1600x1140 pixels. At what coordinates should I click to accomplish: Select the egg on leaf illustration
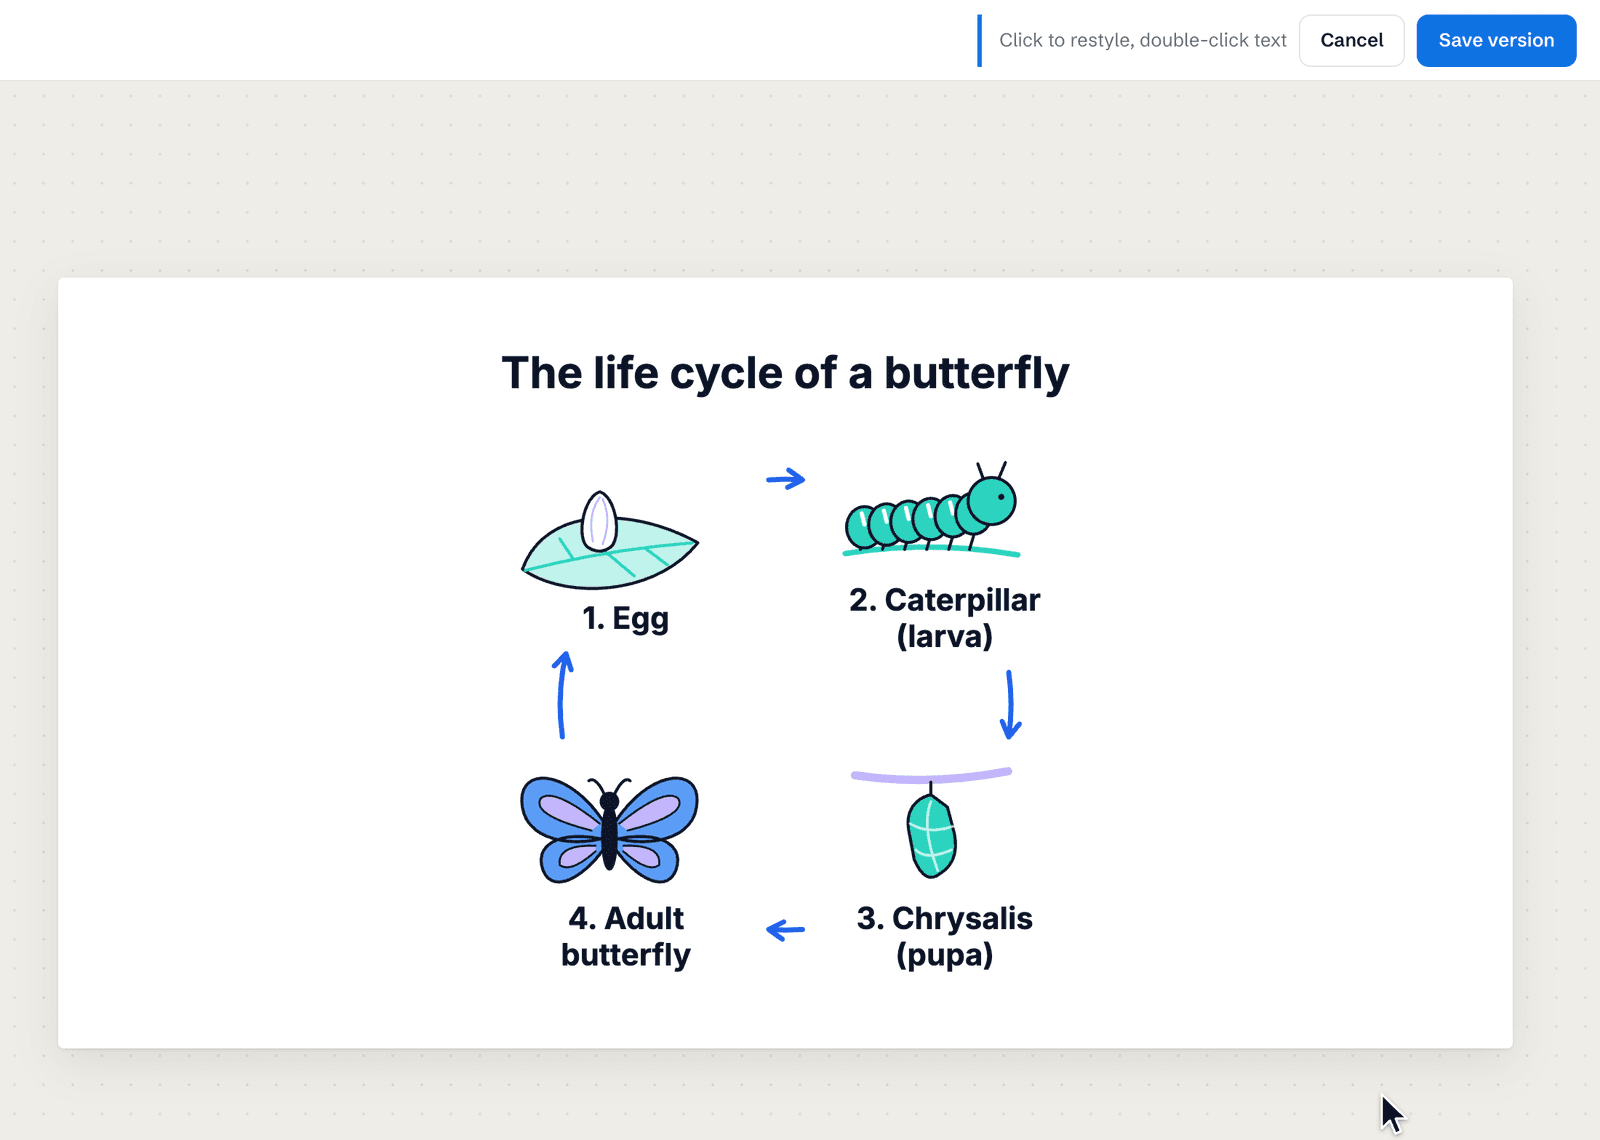610,540
